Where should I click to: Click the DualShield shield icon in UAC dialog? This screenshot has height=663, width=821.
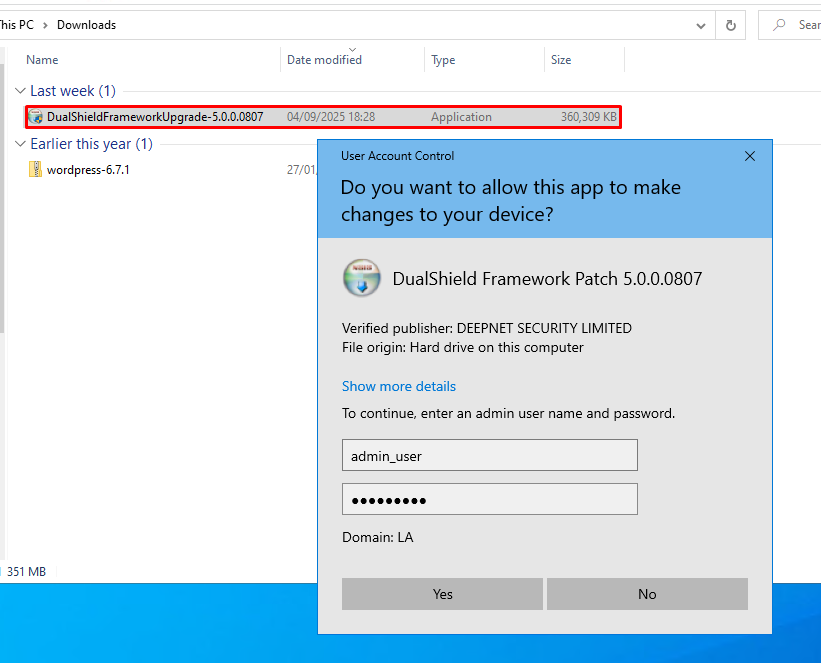click(361, 278)
